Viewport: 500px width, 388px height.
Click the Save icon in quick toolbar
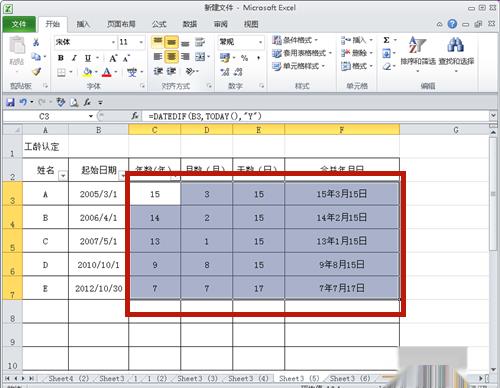(x=10, y=102)
